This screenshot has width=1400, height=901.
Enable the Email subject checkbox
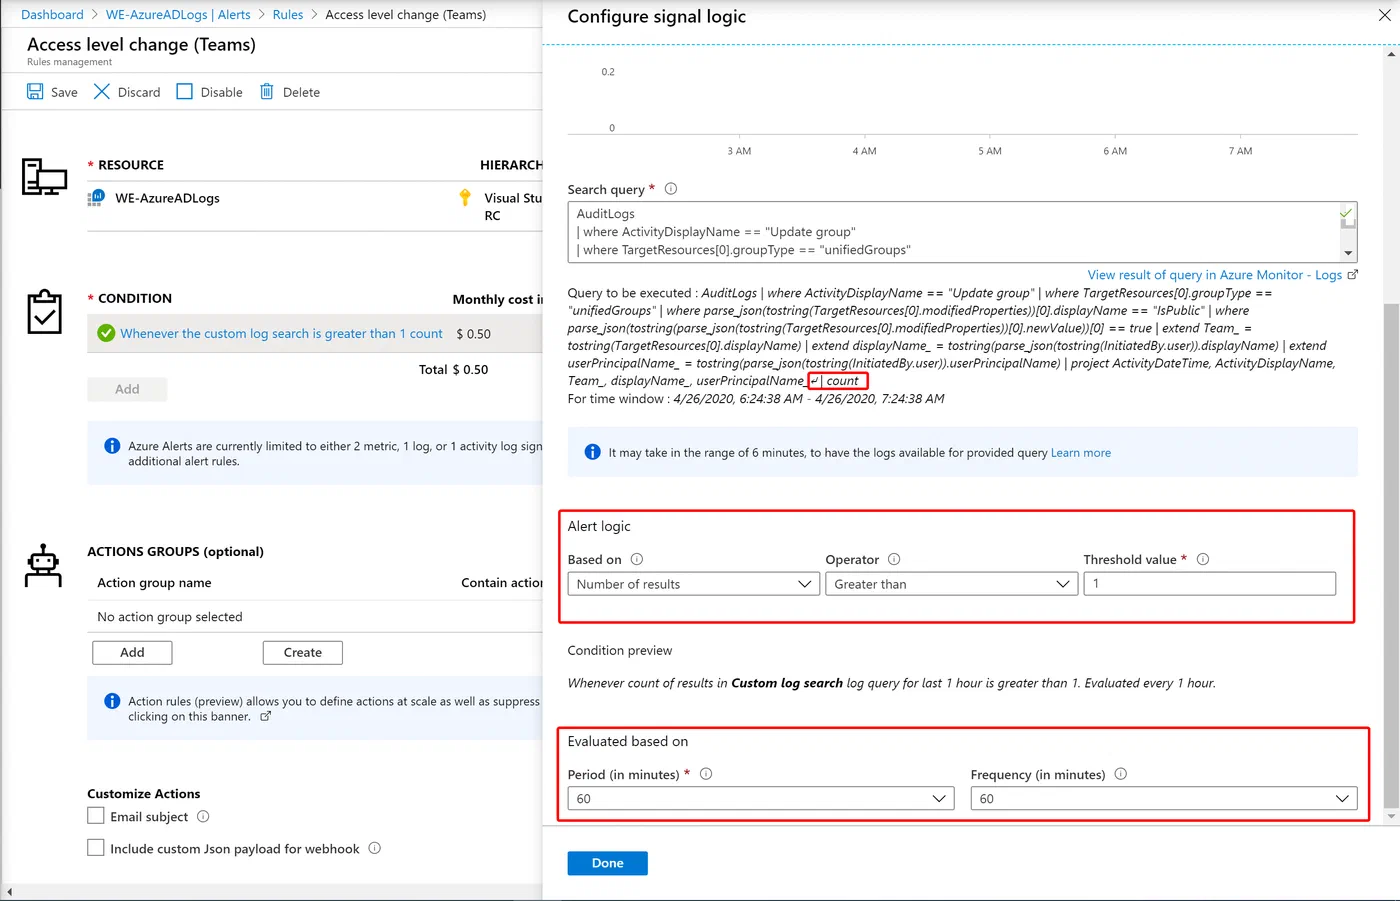[96, 816]
